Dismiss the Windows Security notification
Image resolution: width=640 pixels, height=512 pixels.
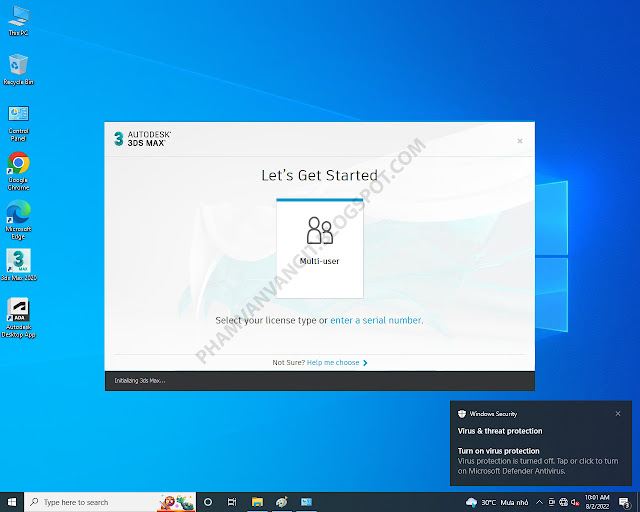click(618, 414)
